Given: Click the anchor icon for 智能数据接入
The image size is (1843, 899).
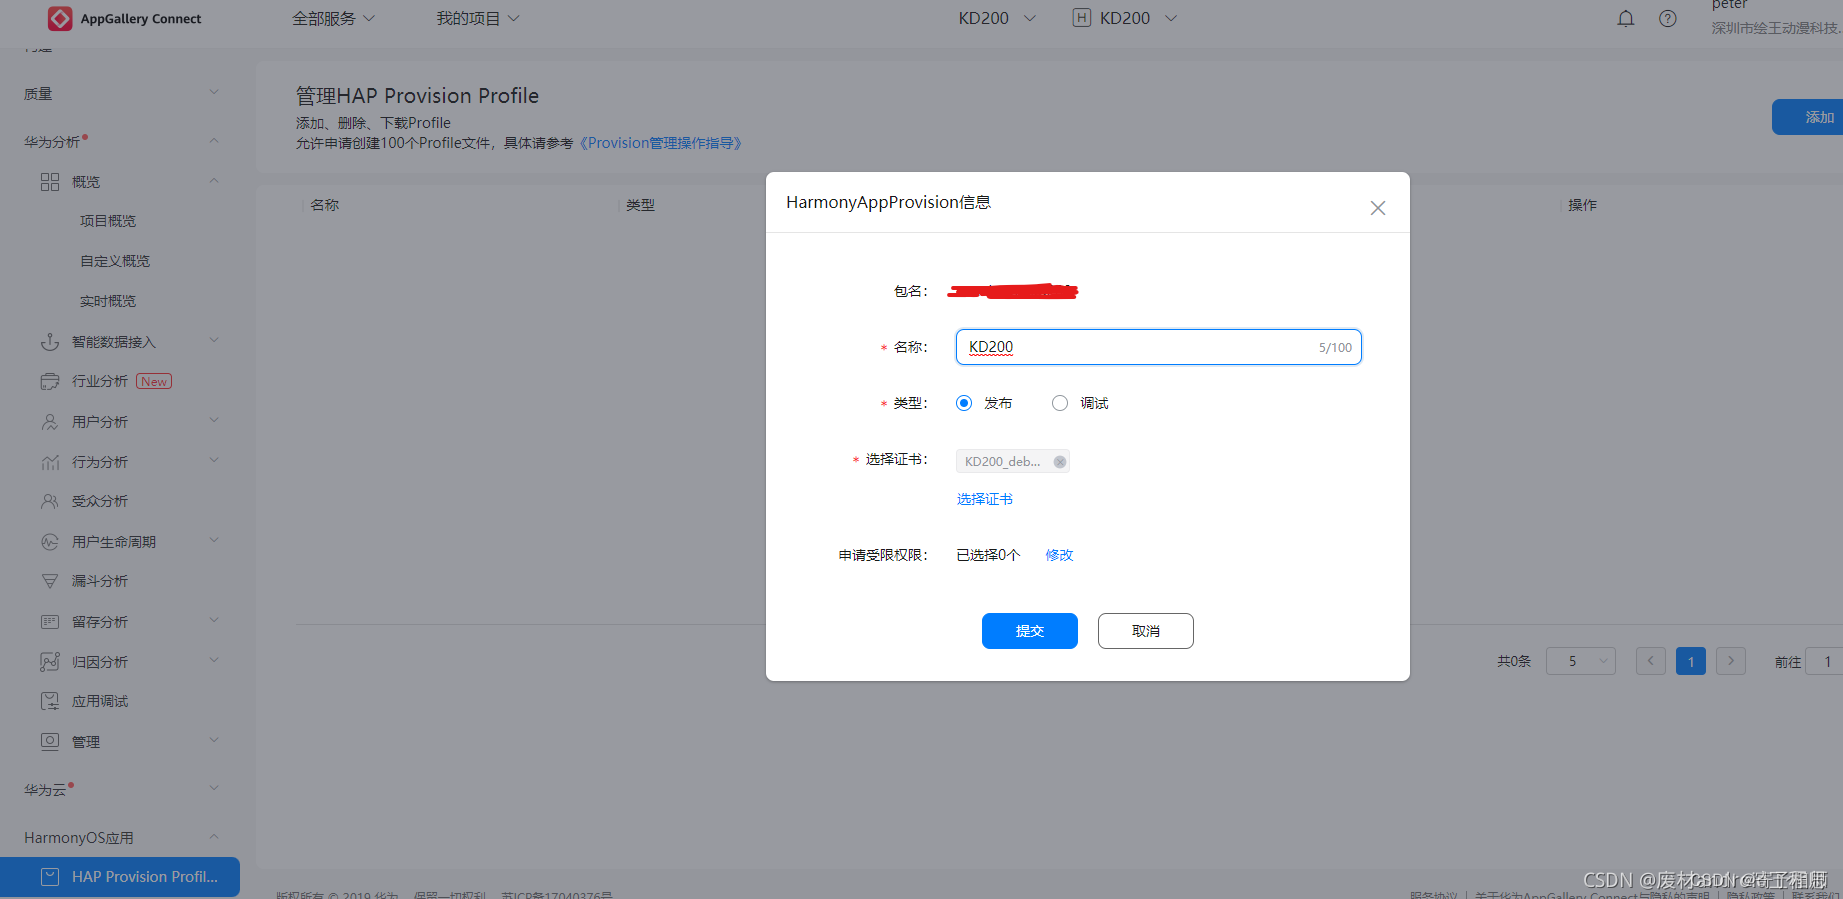Looking at the screenshot, I should [50, 342].
